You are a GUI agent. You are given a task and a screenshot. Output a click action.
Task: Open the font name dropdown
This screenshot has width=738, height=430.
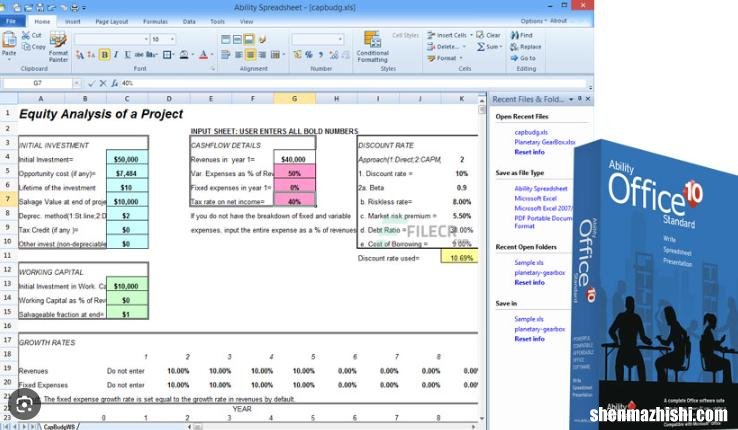point(146,40)
